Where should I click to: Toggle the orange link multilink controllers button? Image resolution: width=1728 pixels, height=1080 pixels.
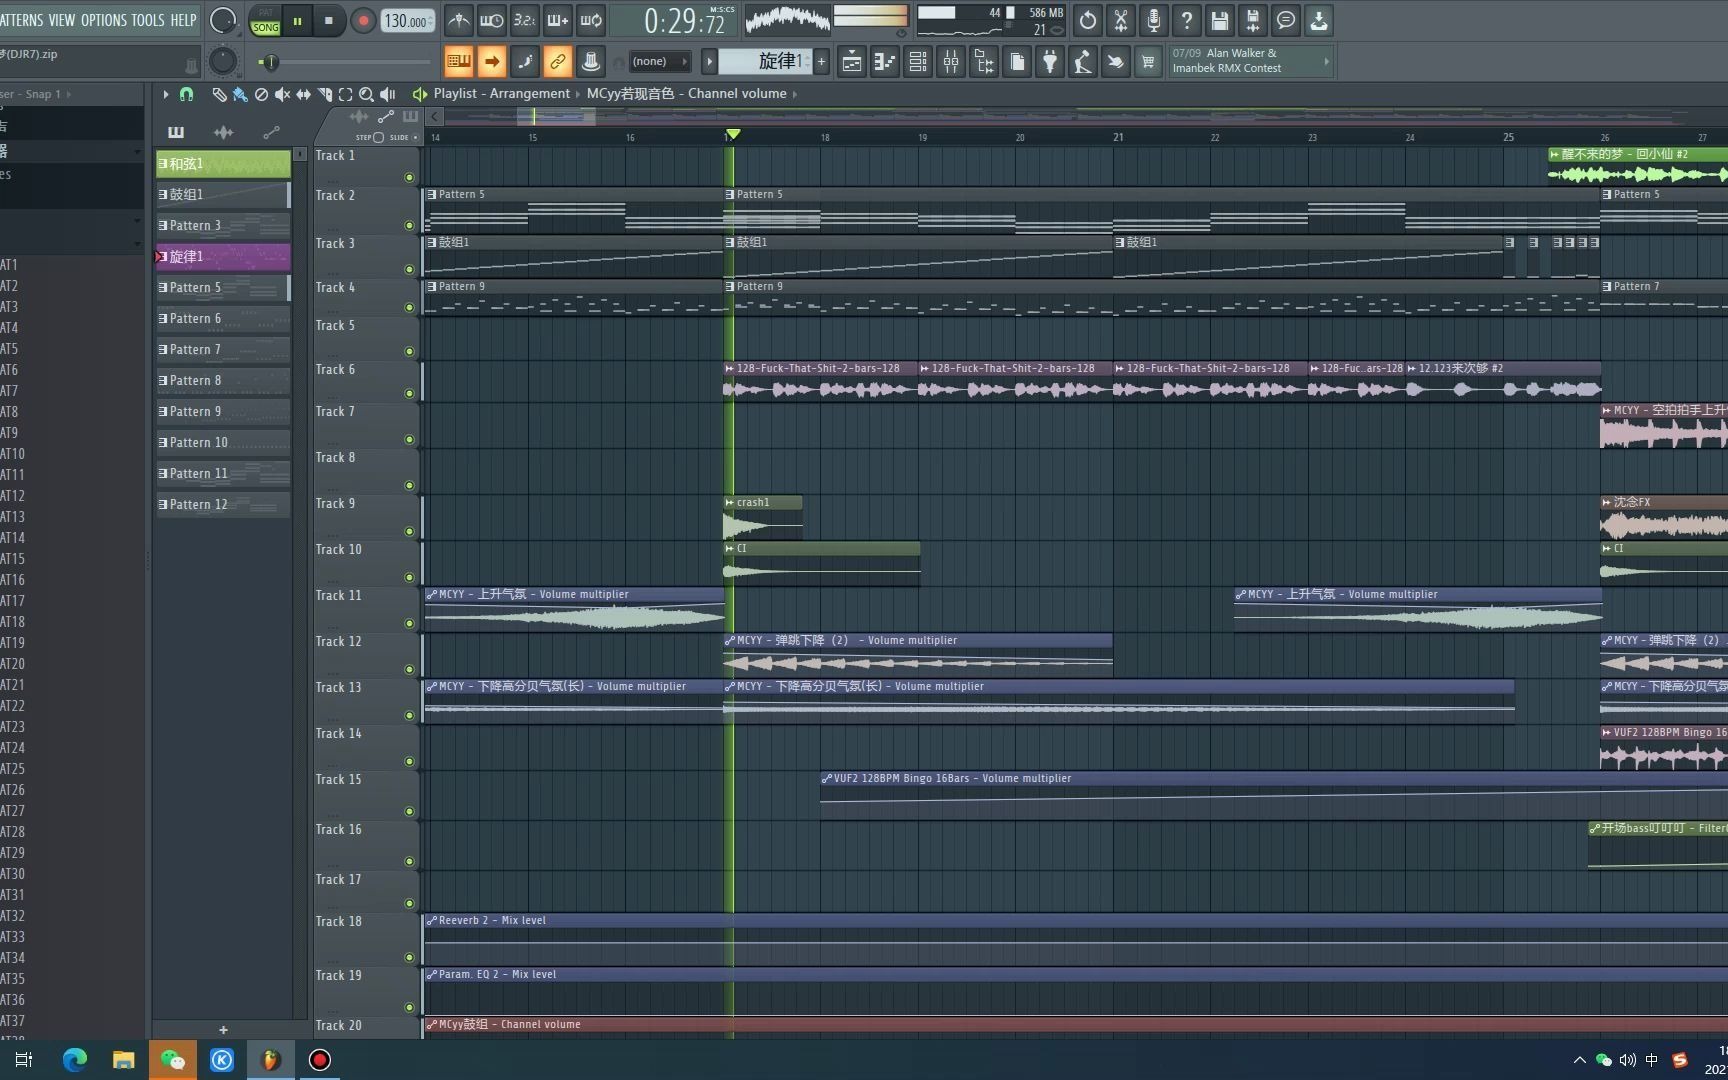(x=557, y=62)
